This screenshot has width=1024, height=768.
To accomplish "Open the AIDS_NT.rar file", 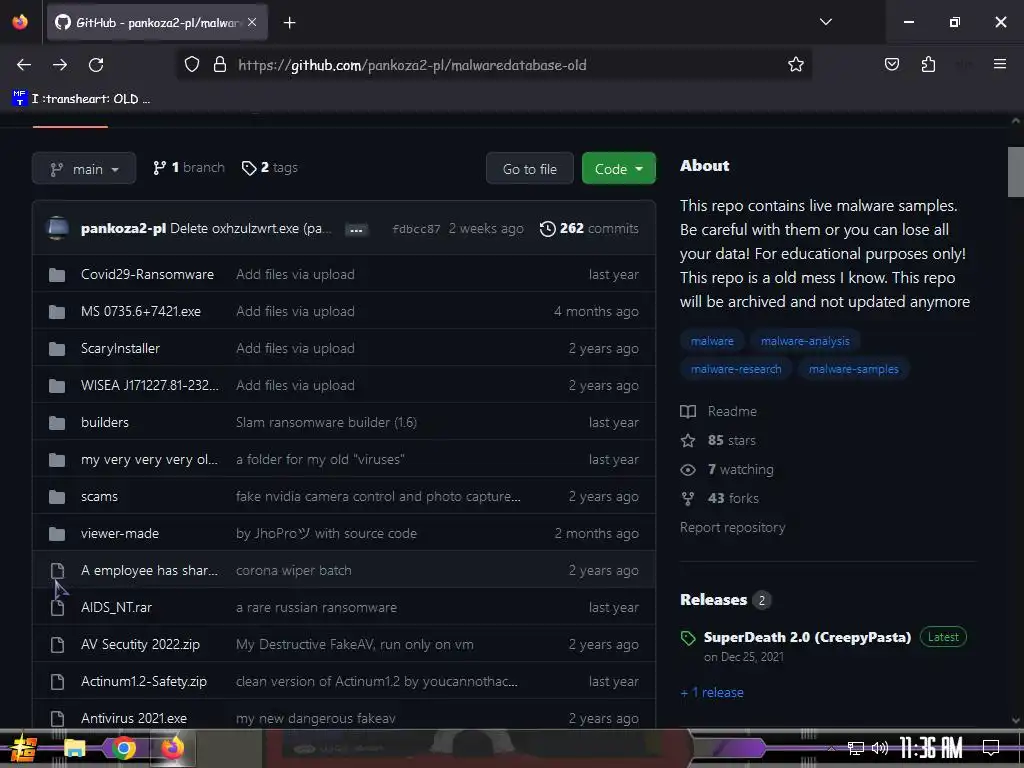I will coord(116,607).
